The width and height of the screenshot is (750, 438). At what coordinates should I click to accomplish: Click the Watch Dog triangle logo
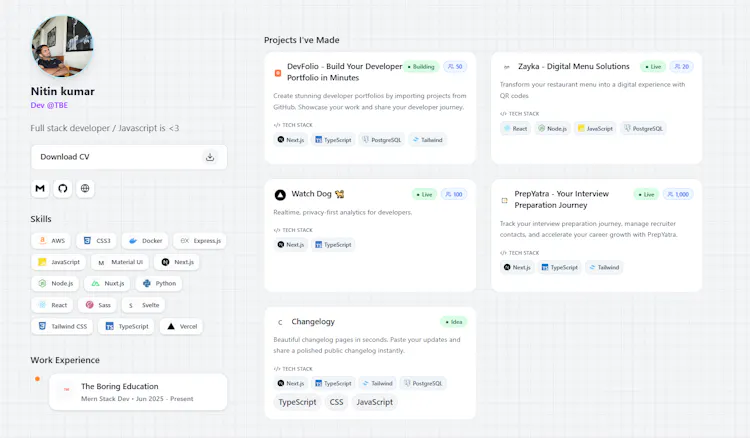click(x=280, y=195)
